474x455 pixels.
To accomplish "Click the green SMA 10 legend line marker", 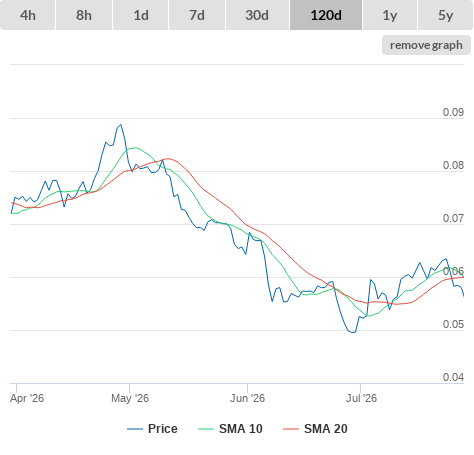I will coord(206,429).
